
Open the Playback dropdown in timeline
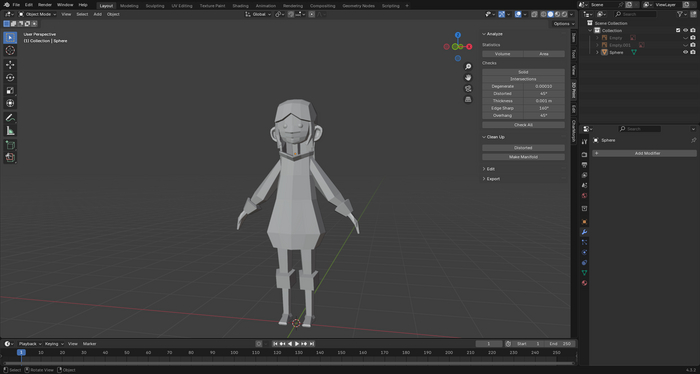click(30, 344)
